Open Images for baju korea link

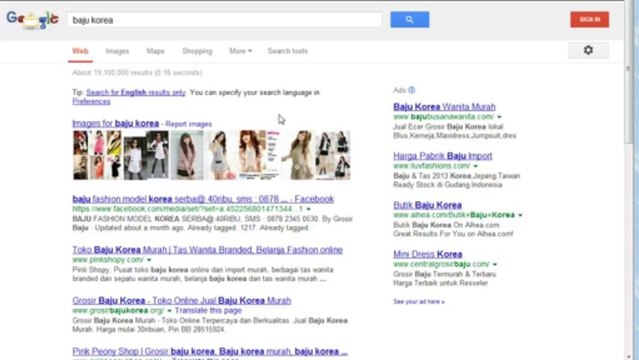(116, 123)
